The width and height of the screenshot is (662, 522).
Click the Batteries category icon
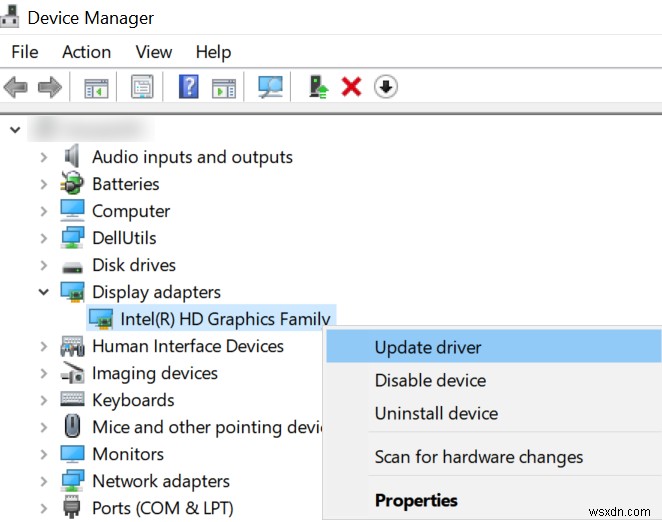pos(72,183)
